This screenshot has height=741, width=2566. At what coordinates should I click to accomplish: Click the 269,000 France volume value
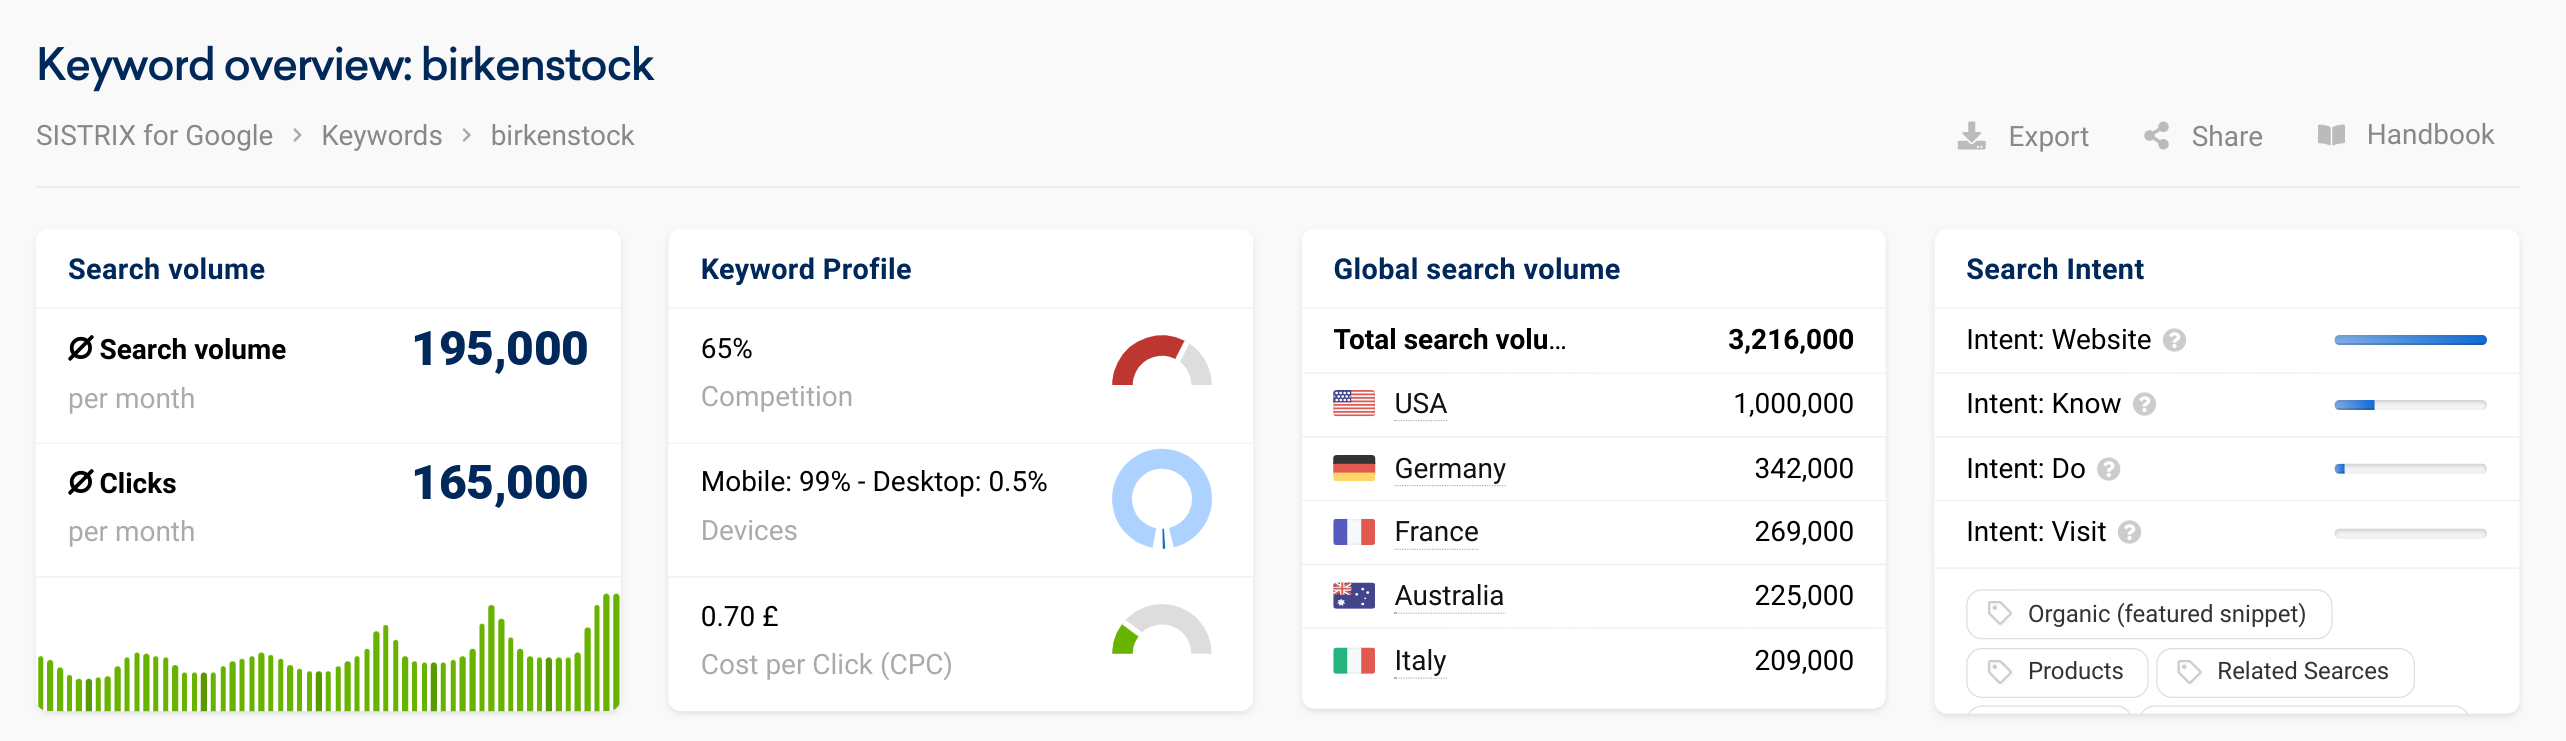(1804, 532)
